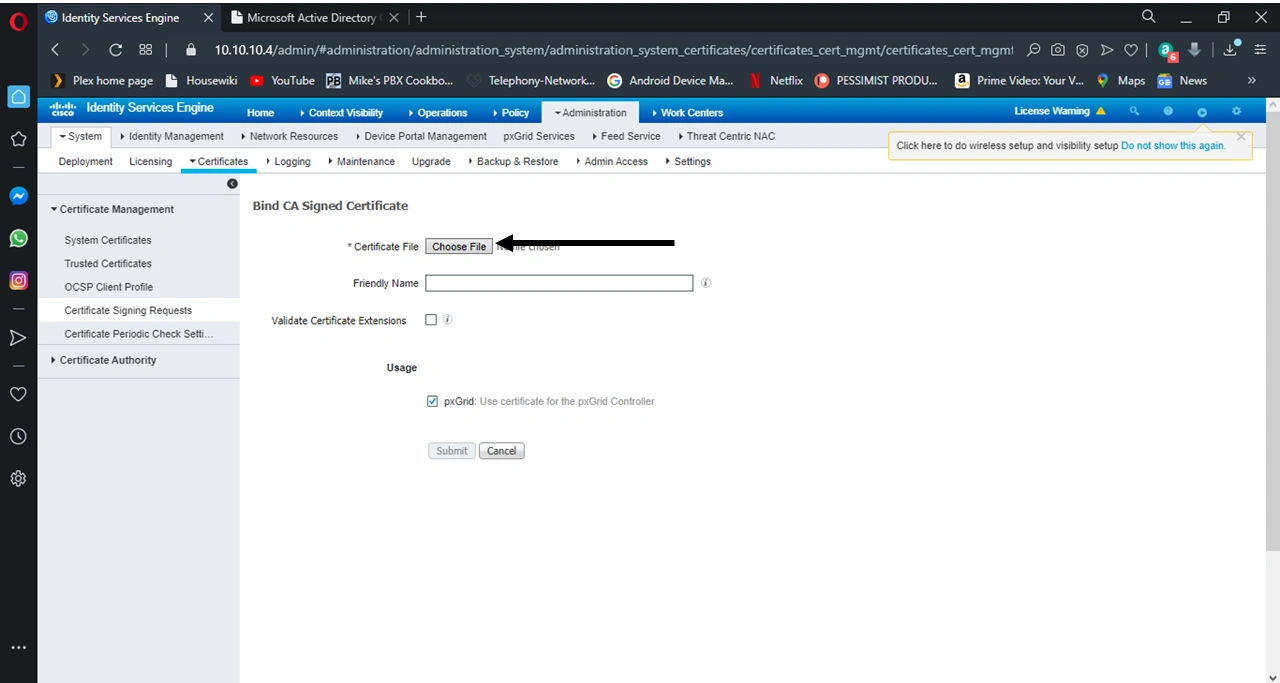
Task: Uncheck the pxGrid usage checkbox
Action: (x=432, y=401)
